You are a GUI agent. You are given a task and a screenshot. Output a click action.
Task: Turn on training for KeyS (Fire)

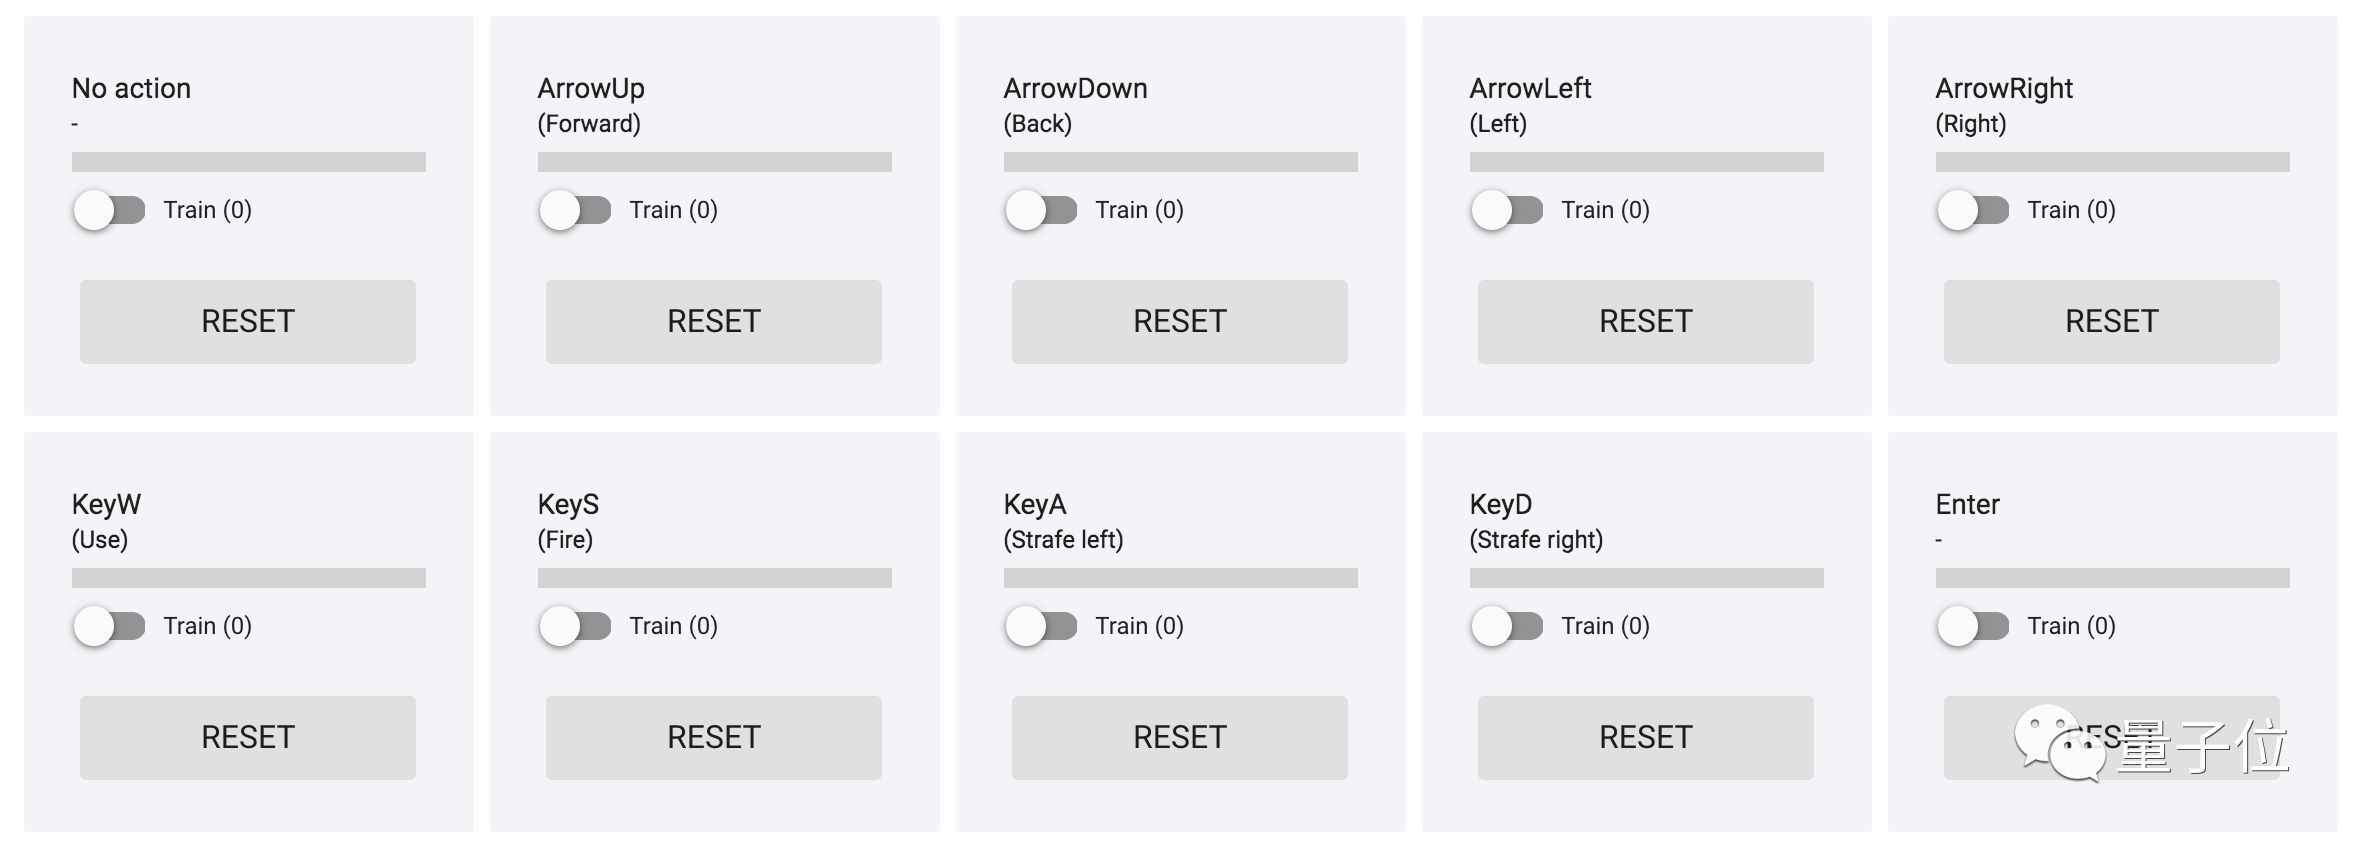click(x=575, y=626)
